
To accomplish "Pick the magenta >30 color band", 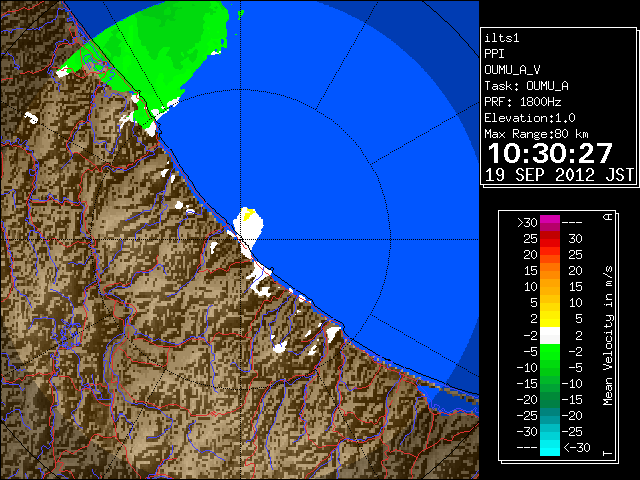I will click(550, 223).
